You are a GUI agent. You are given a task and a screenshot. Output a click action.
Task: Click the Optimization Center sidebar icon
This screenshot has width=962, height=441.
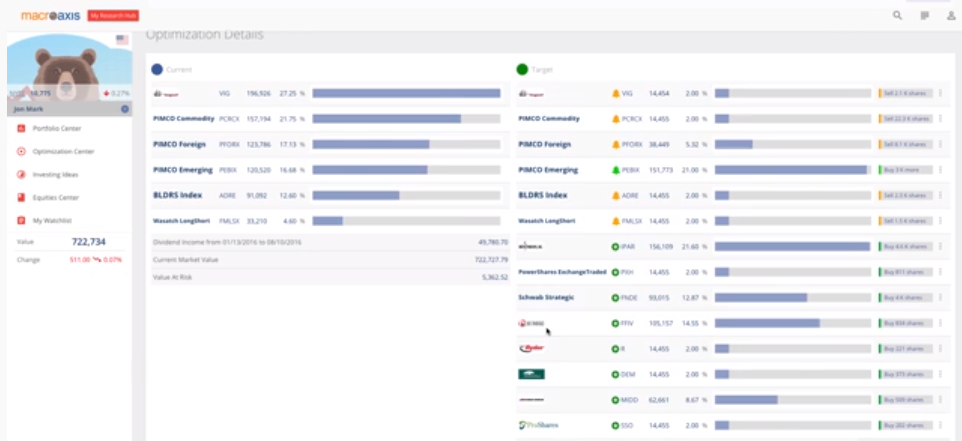[x=21, y=151]
